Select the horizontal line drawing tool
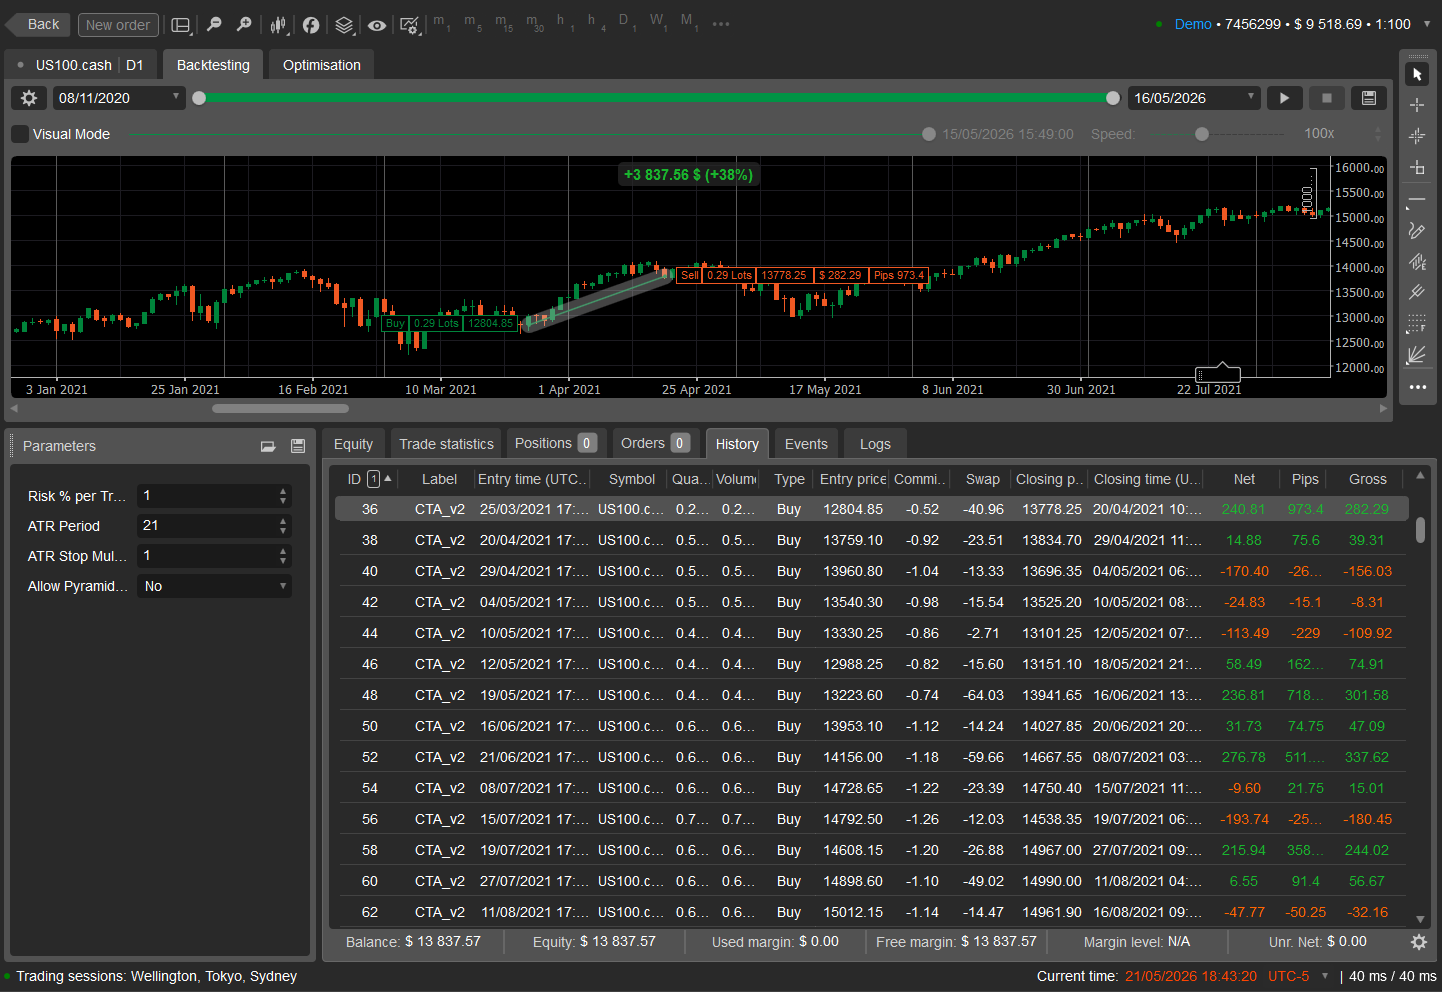This screenshot has height=992, width=1442. pyautogui.click(x=1417, y=201)
